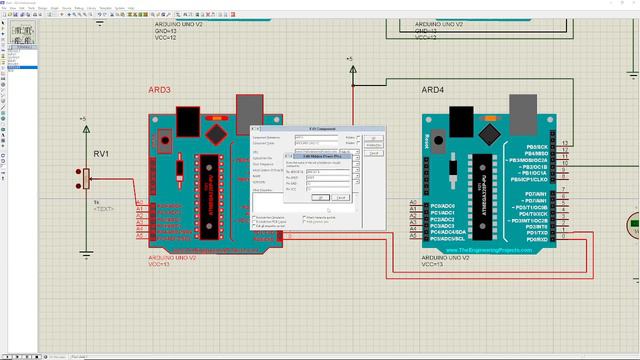640x360 pixels.
Task: Toggle Hidden checkbox beside Component Value
Action: [x=358, y=143]
